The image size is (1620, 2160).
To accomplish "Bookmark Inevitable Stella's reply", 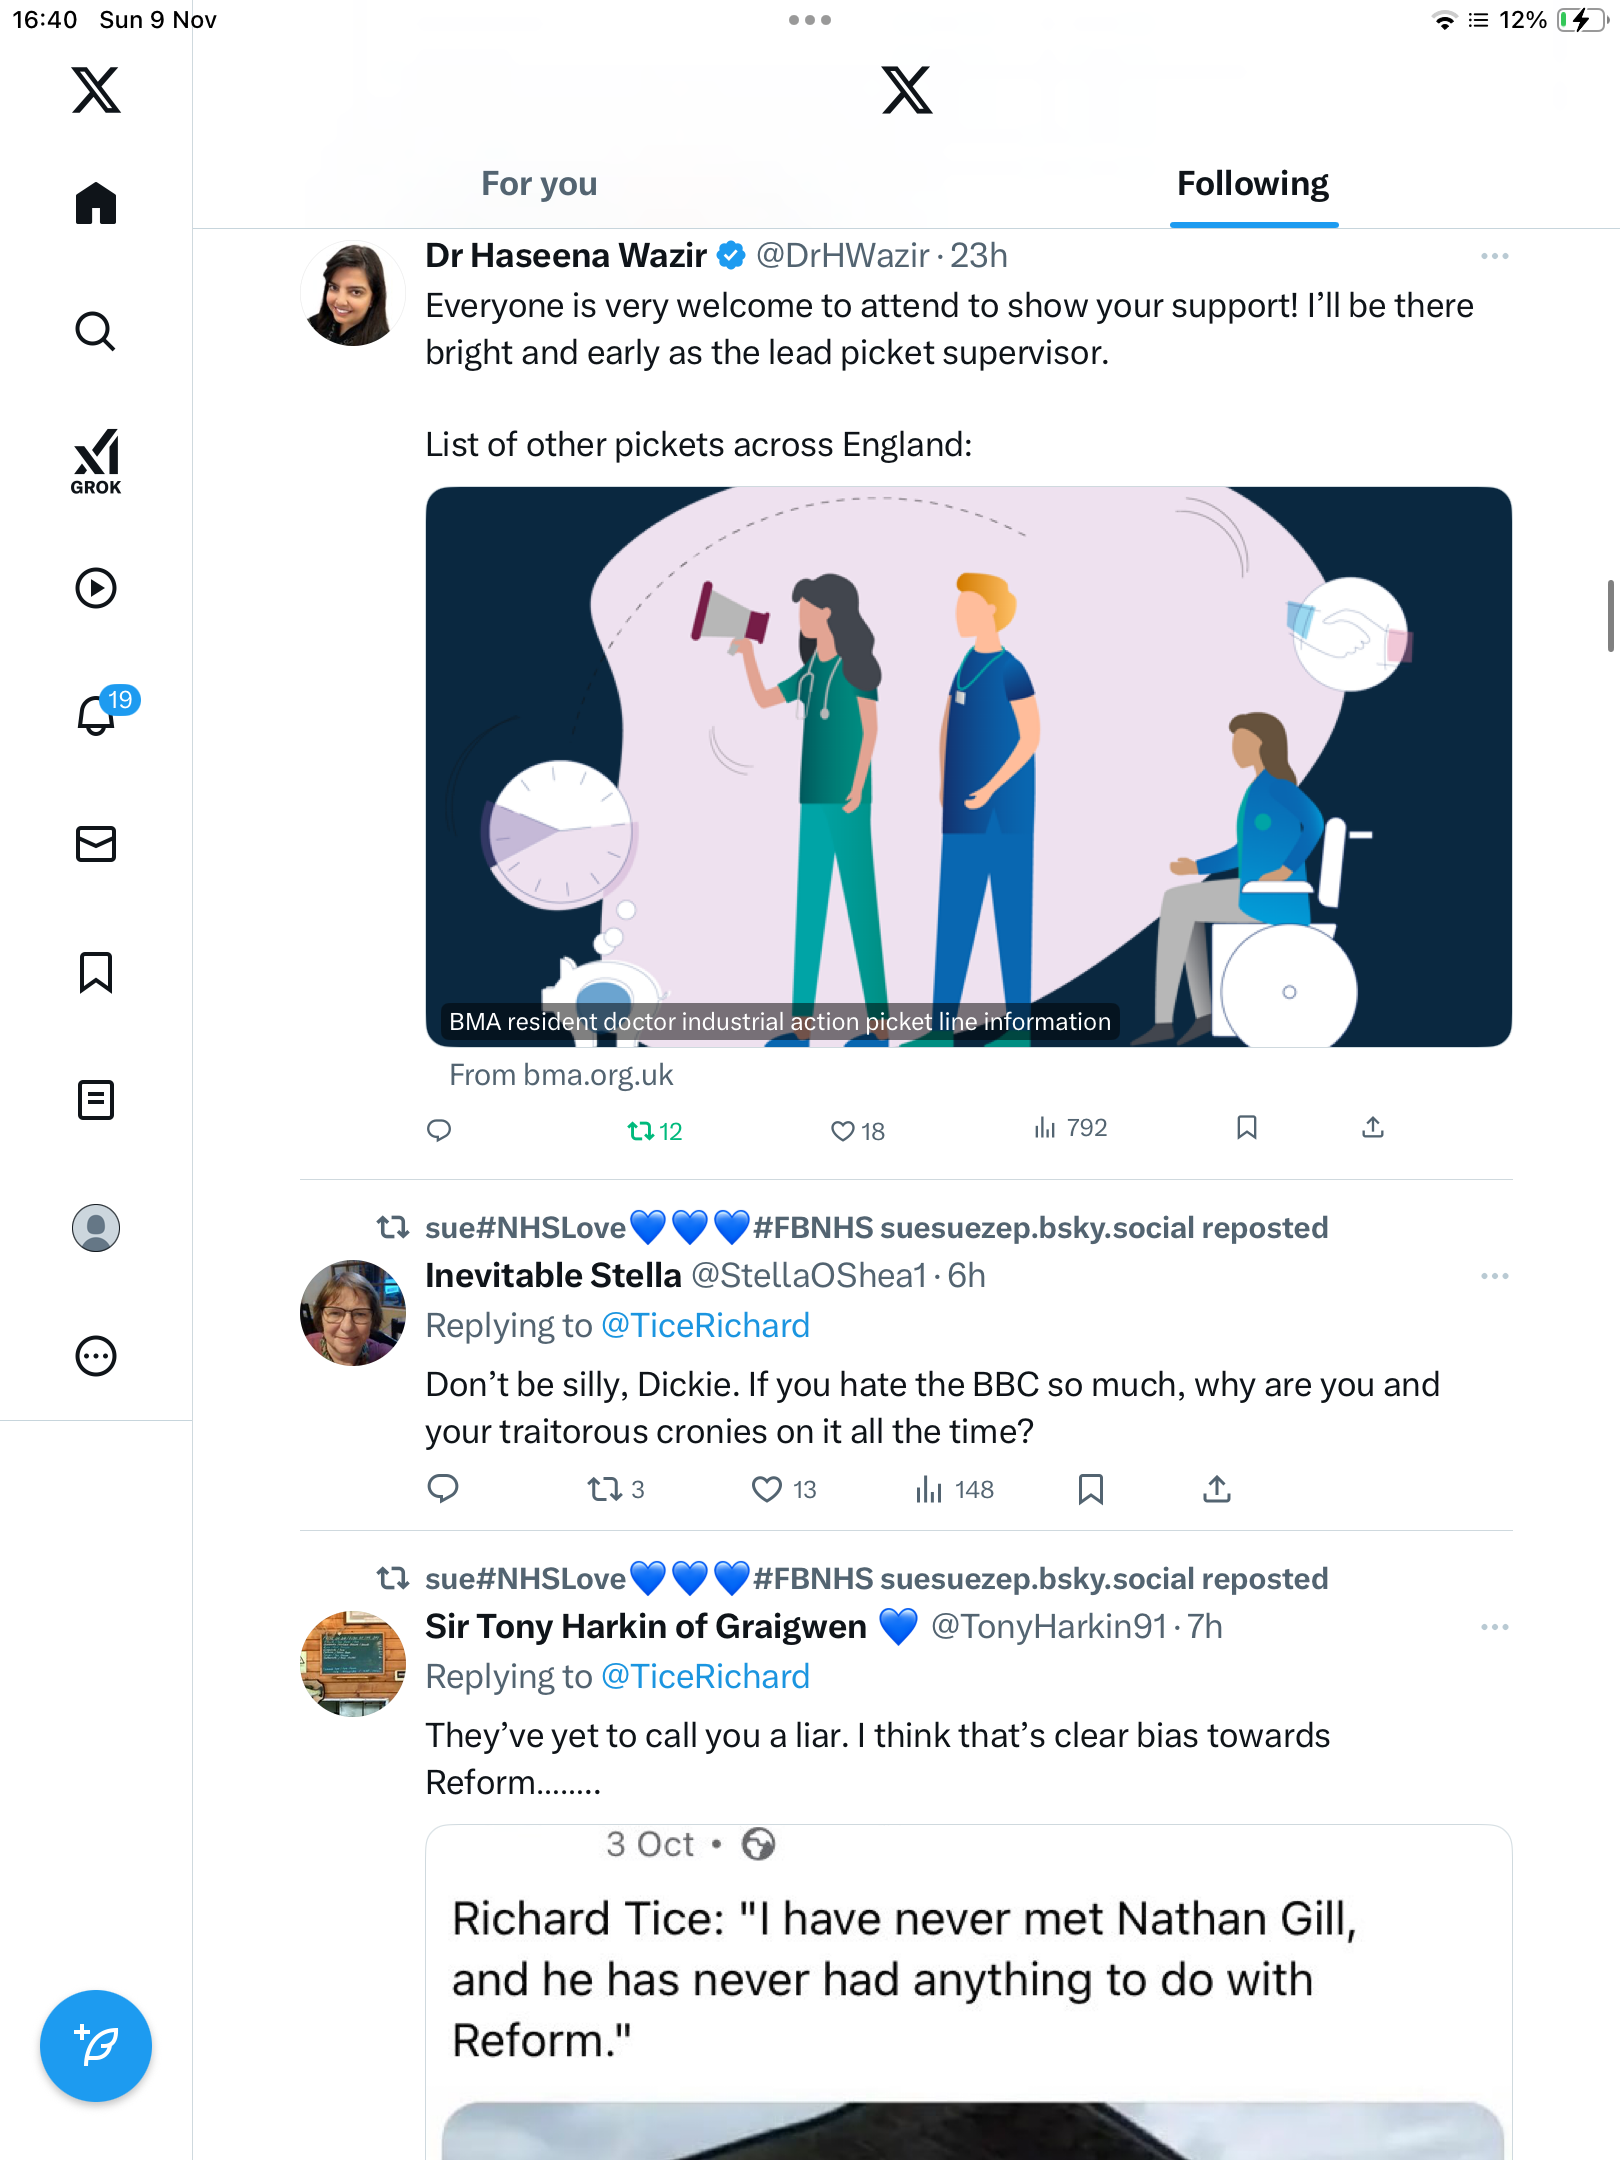I will 1090,1489.
